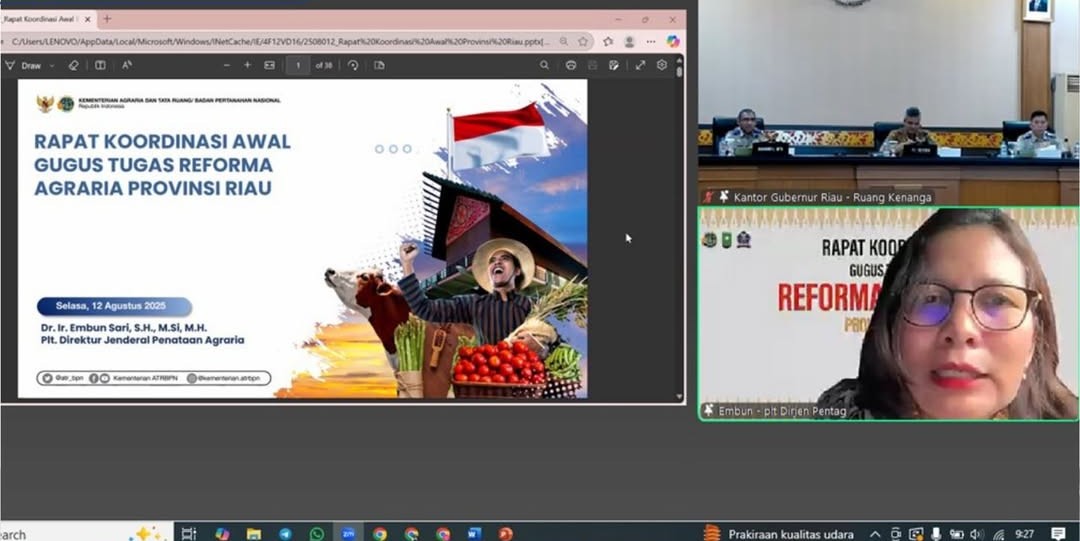Open Find in PDF search icon
Image resolution: width=1080 pixels, height=541 pixels.
(x=544, y=65)
